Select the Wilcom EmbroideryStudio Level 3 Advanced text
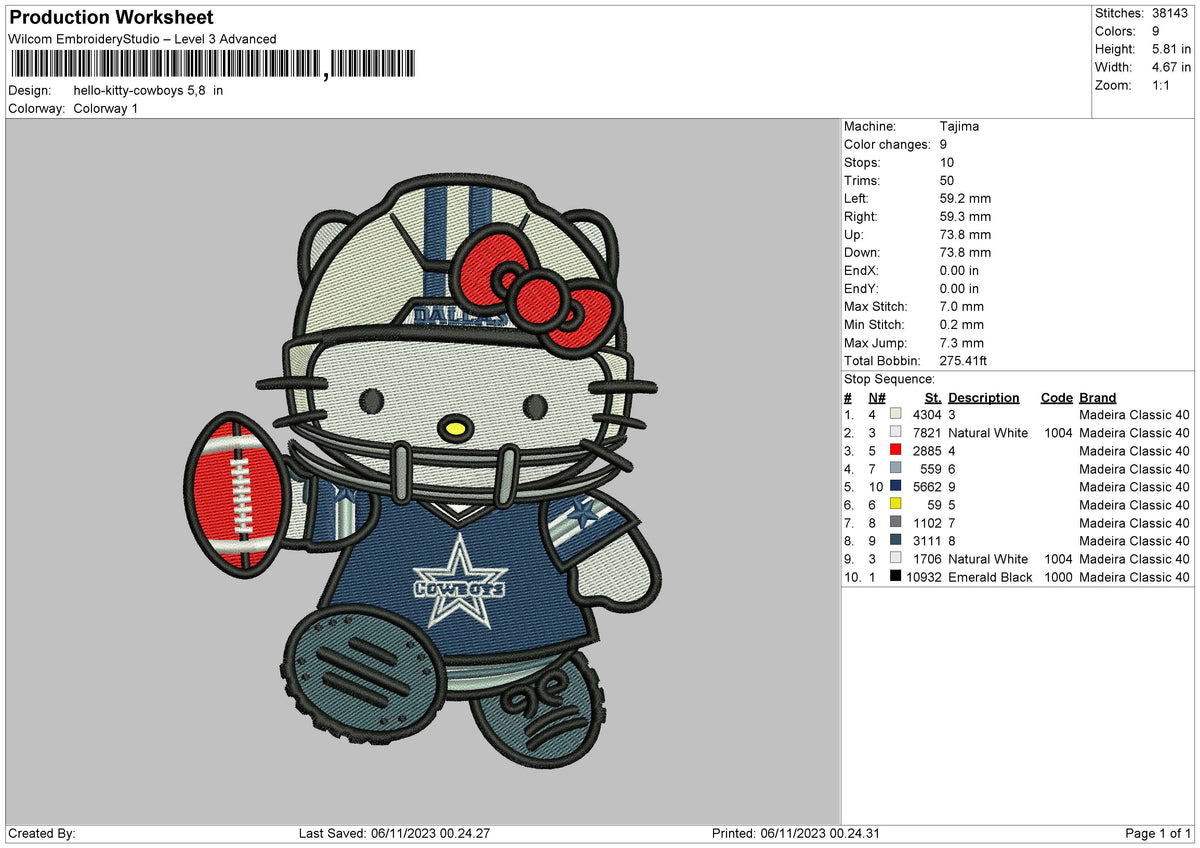The width and height of the screenshot is (1200, 848). (142, 39)
